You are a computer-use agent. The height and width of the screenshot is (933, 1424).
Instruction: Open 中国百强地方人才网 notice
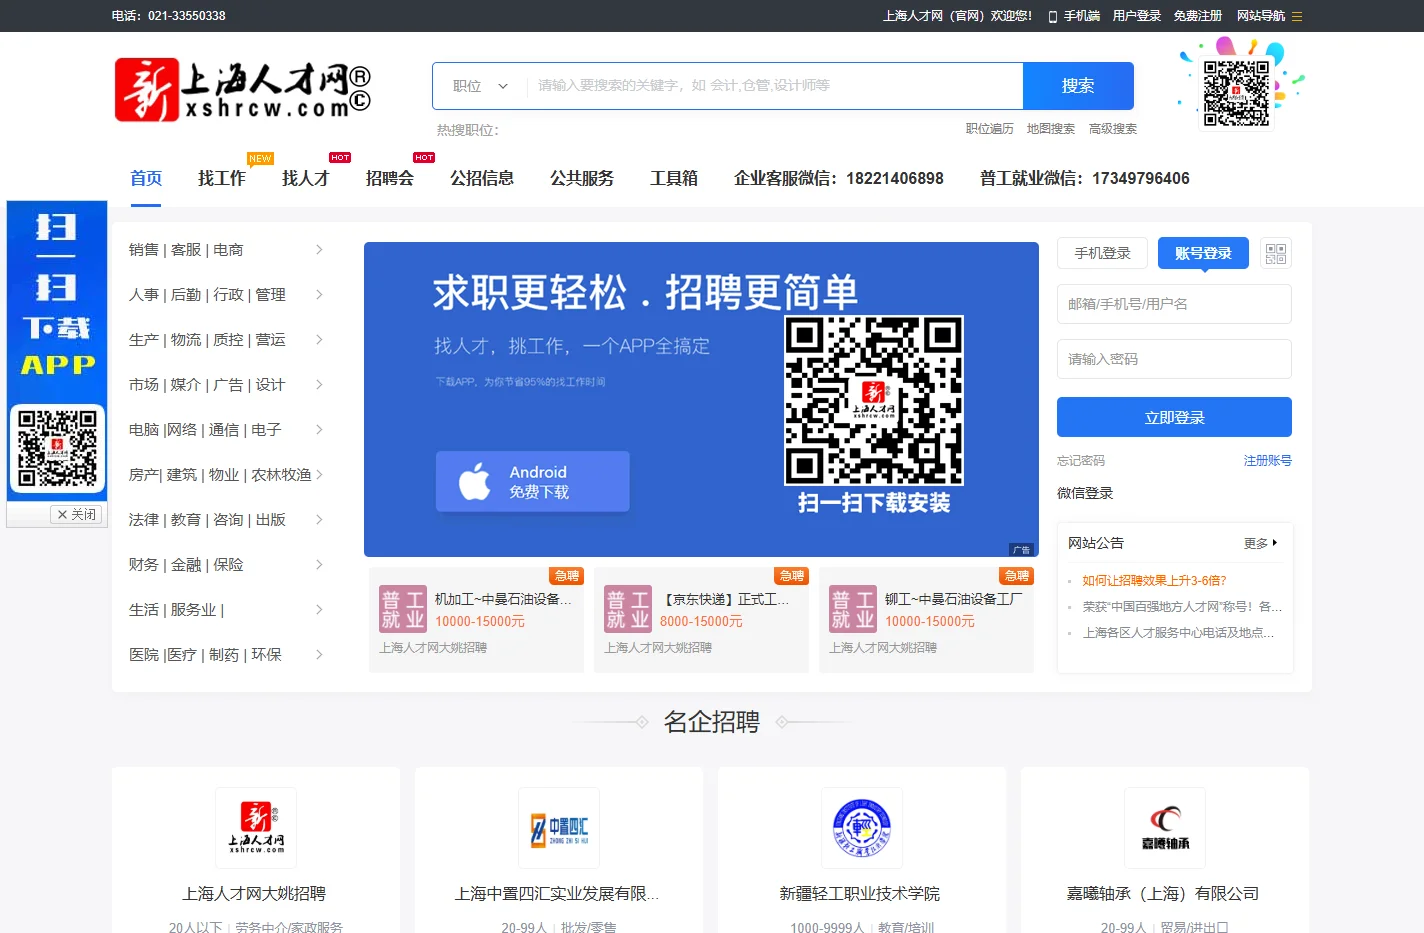click(x=1182, y=606)
